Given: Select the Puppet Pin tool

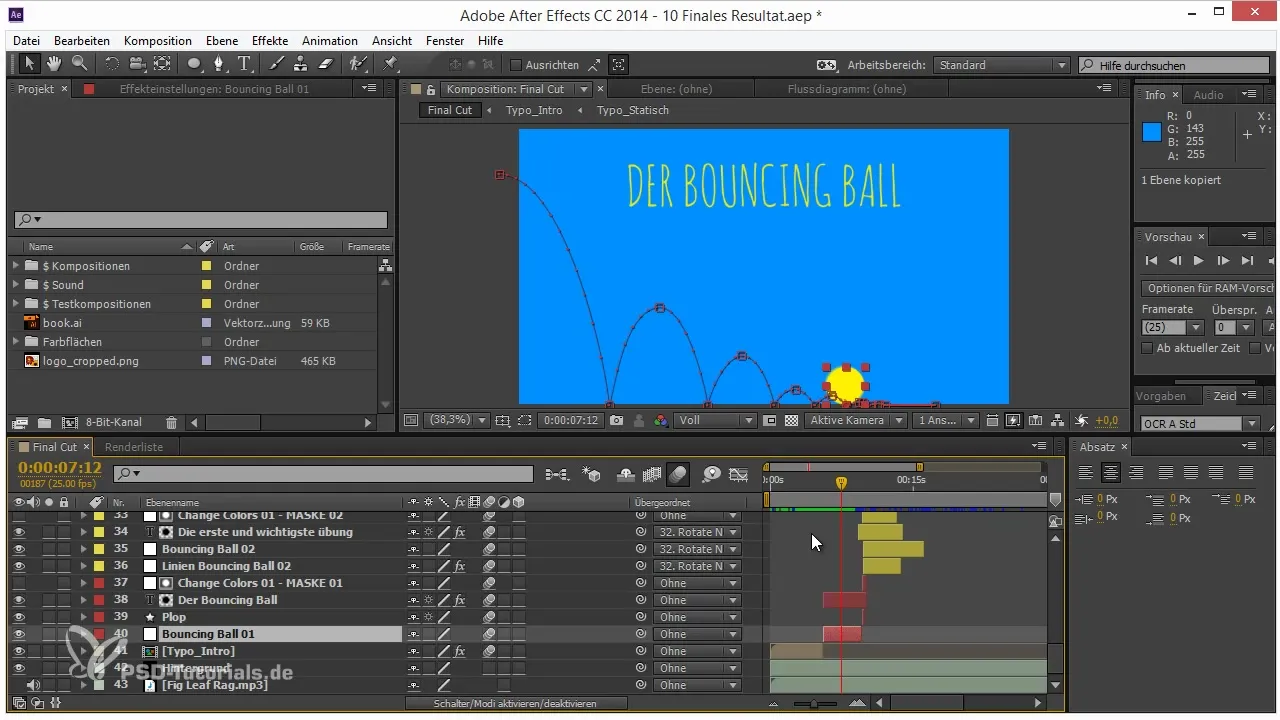Looking at the screenshot, I should click(x=390, y=64).
